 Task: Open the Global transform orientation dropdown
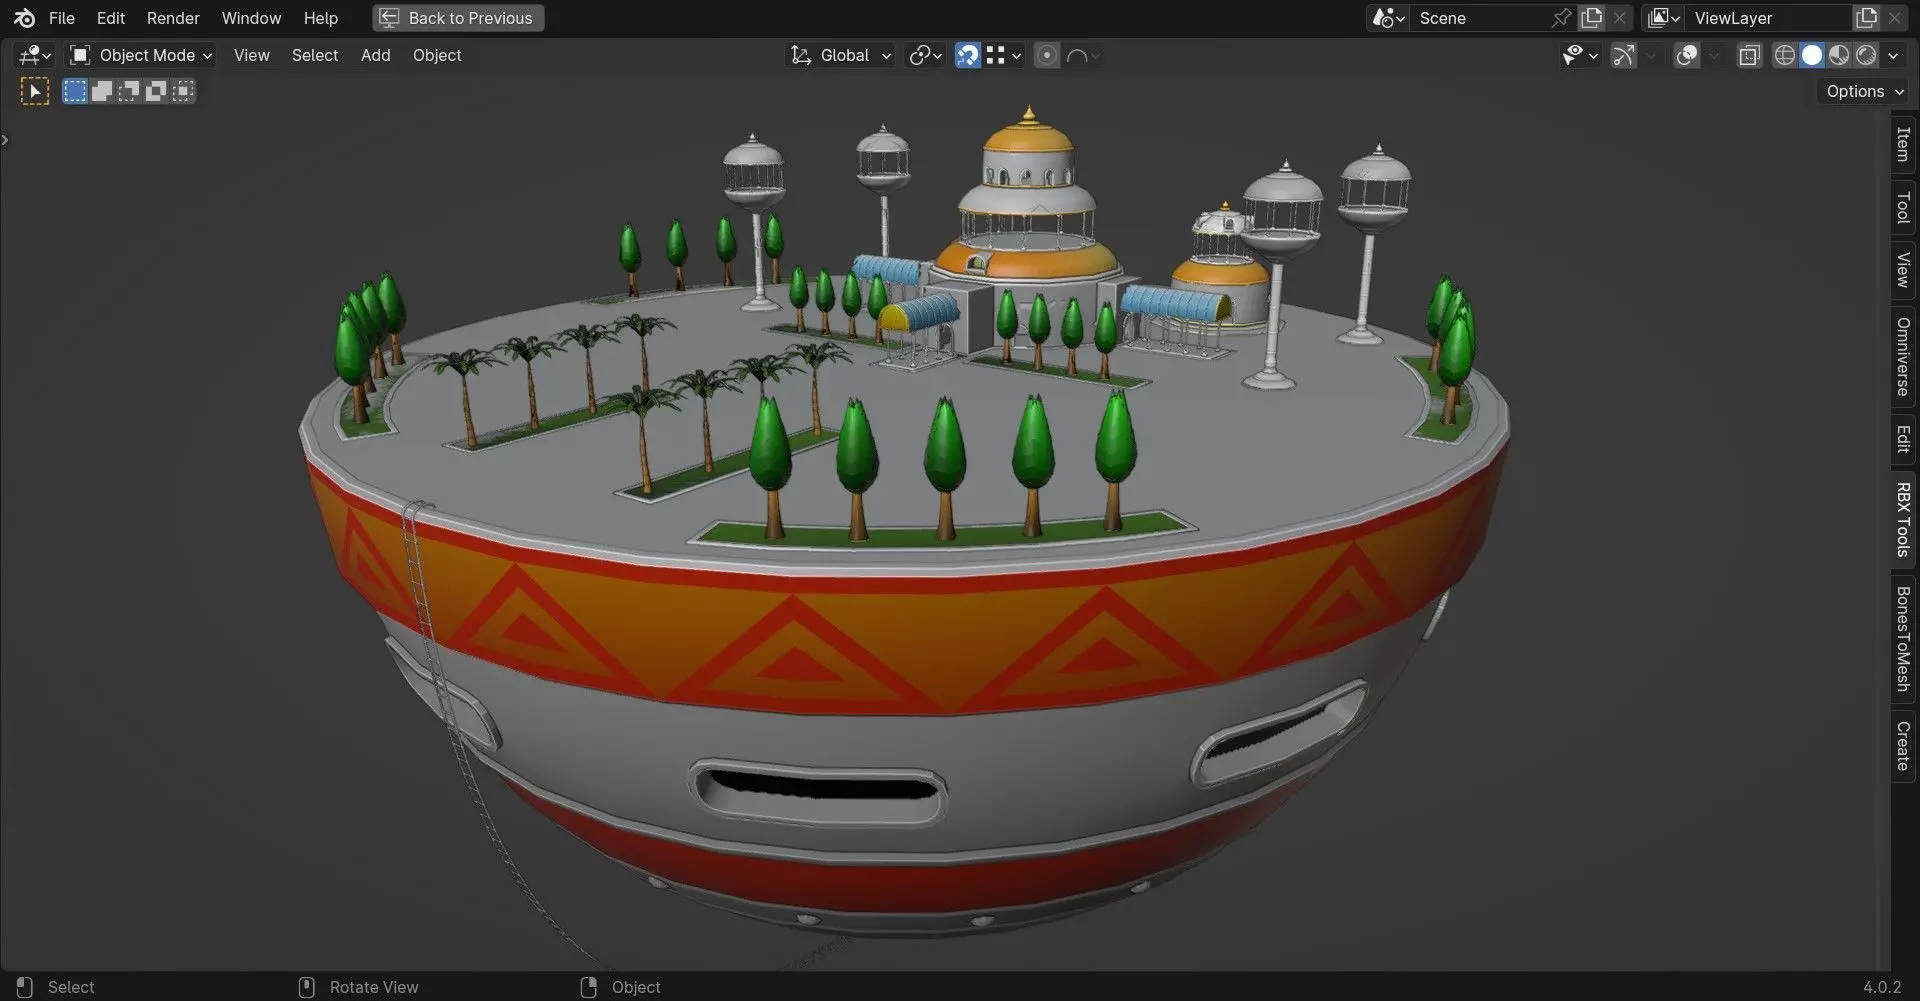[x=841, y=55]
